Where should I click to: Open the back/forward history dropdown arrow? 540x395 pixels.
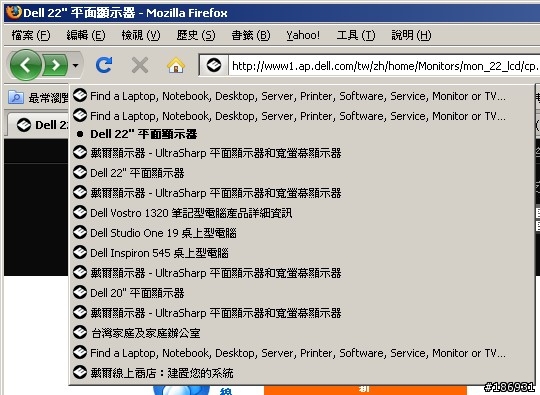[75, 65]
